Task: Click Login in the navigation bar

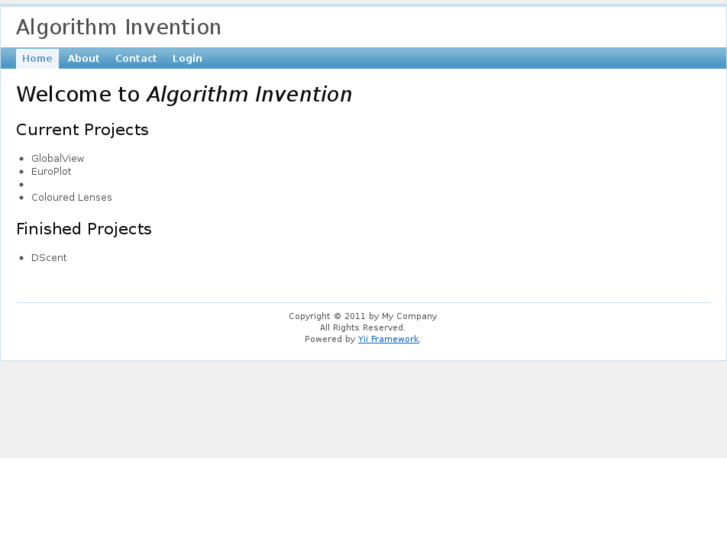Action: [187, 59]
